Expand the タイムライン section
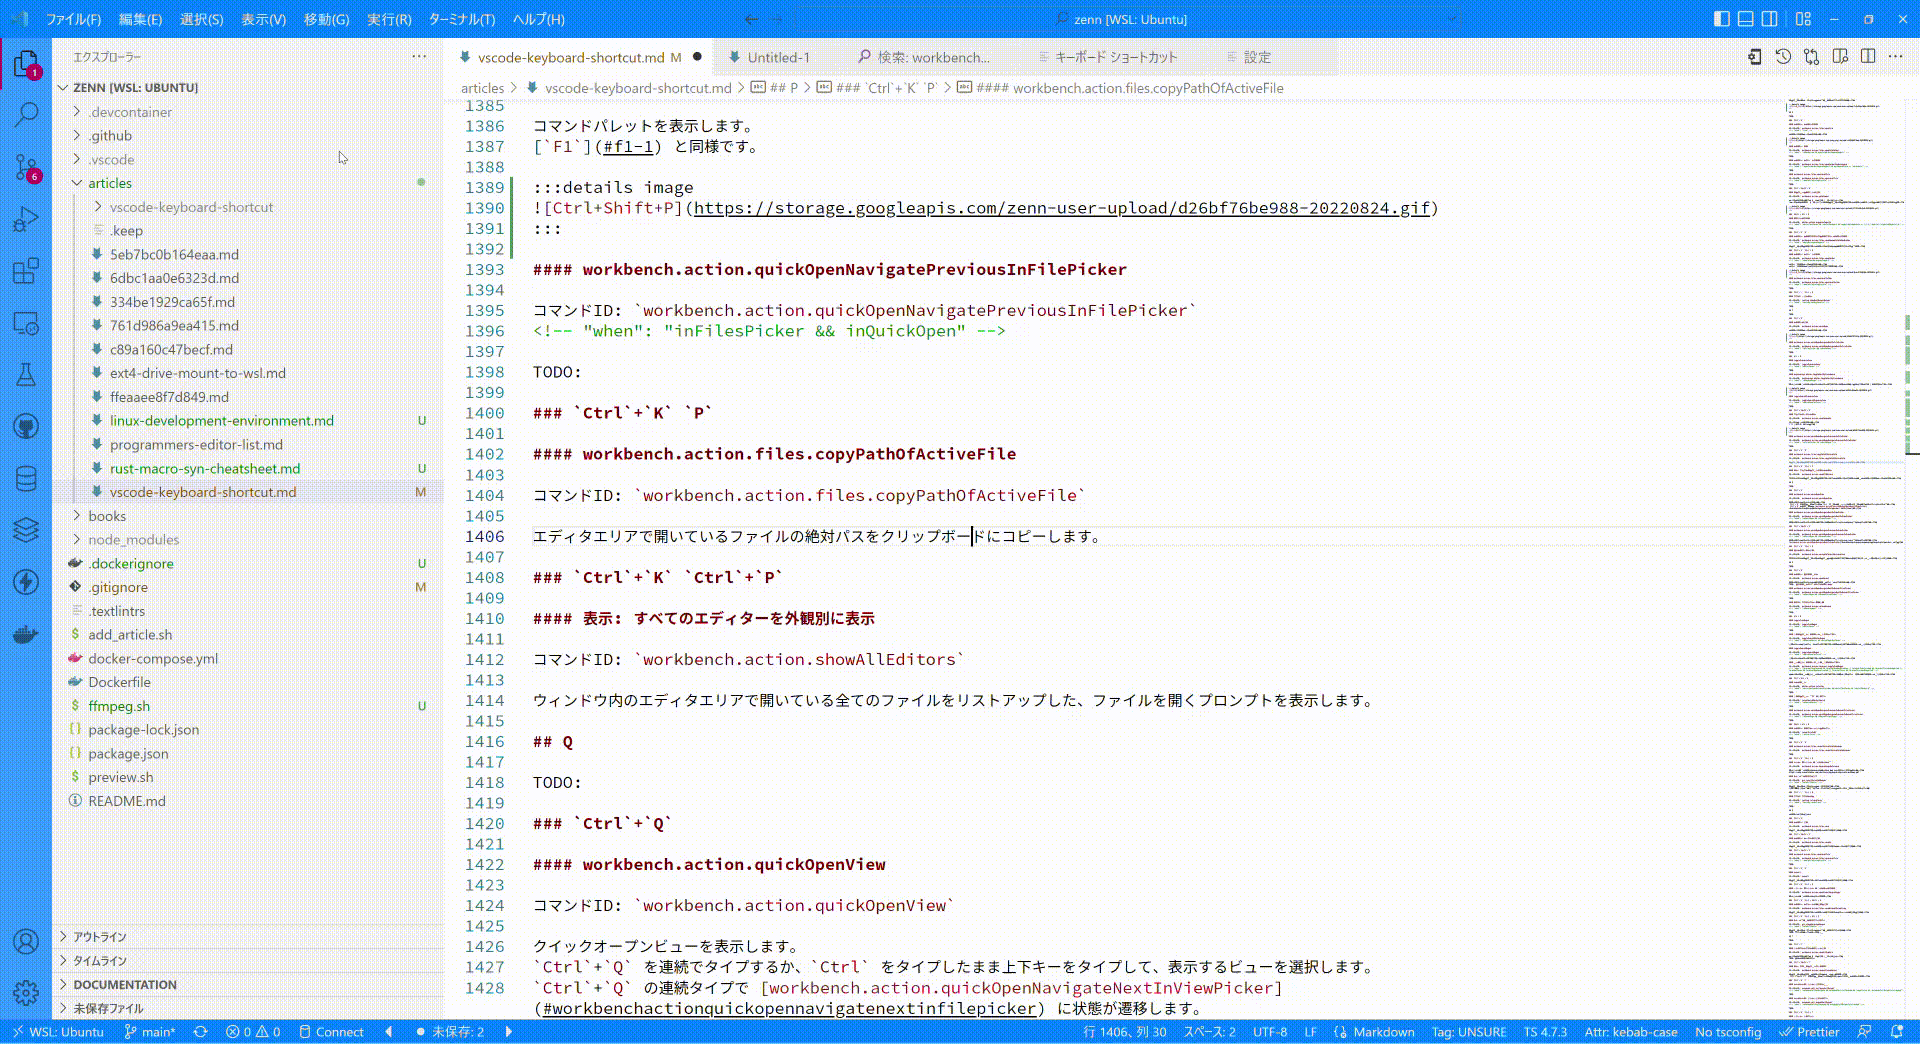 pos(248,961)
